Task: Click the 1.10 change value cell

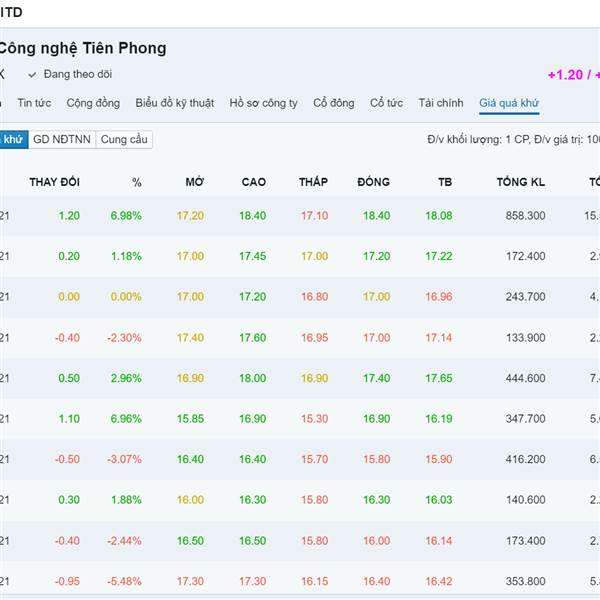Action: click(x=69, y=419)
